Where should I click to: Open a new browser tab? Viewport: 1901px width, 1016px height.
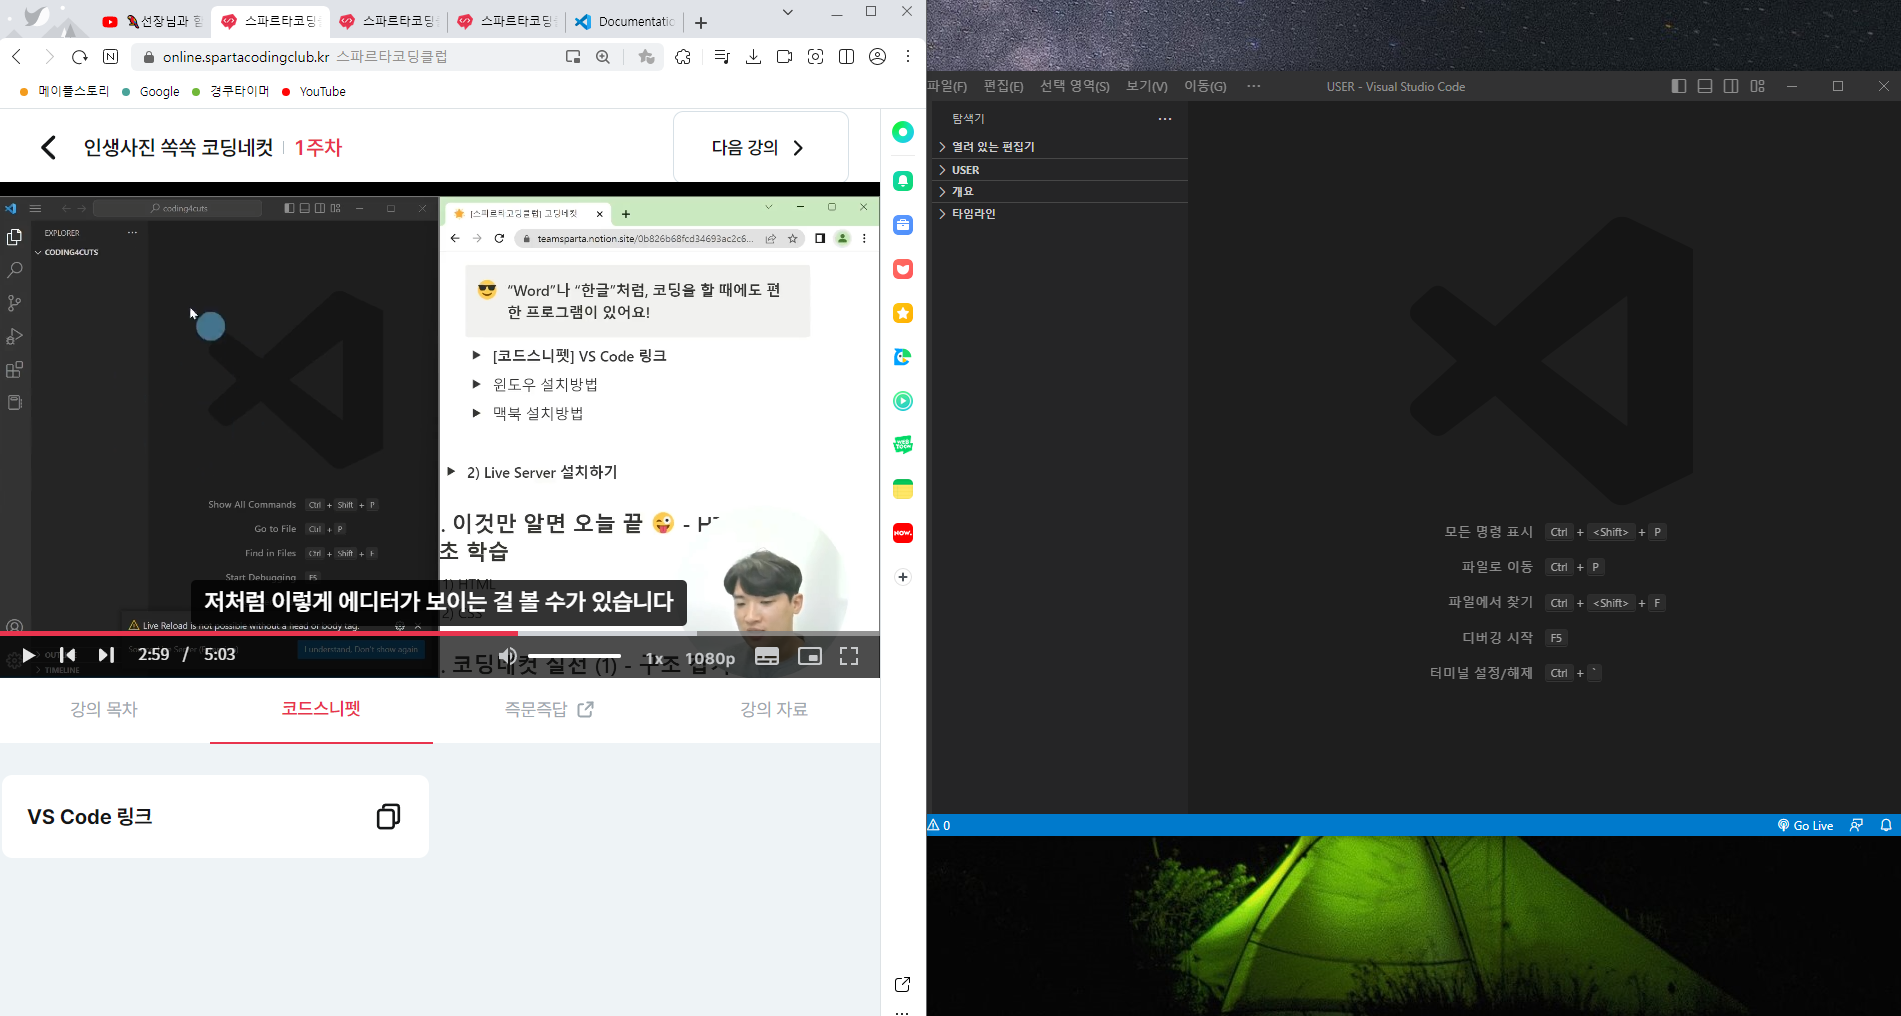[x=701, y=22]
